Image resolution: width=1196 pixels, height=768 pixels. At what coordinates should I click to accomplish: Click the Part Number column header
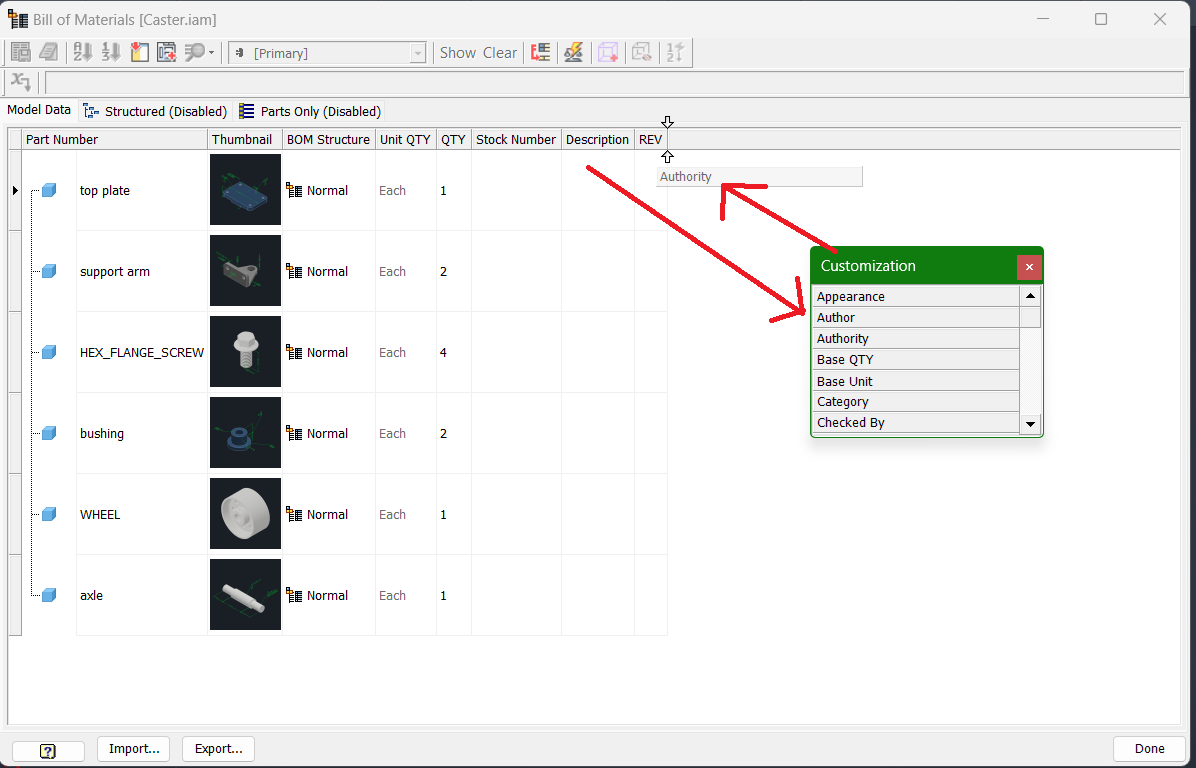coord(114,140)
